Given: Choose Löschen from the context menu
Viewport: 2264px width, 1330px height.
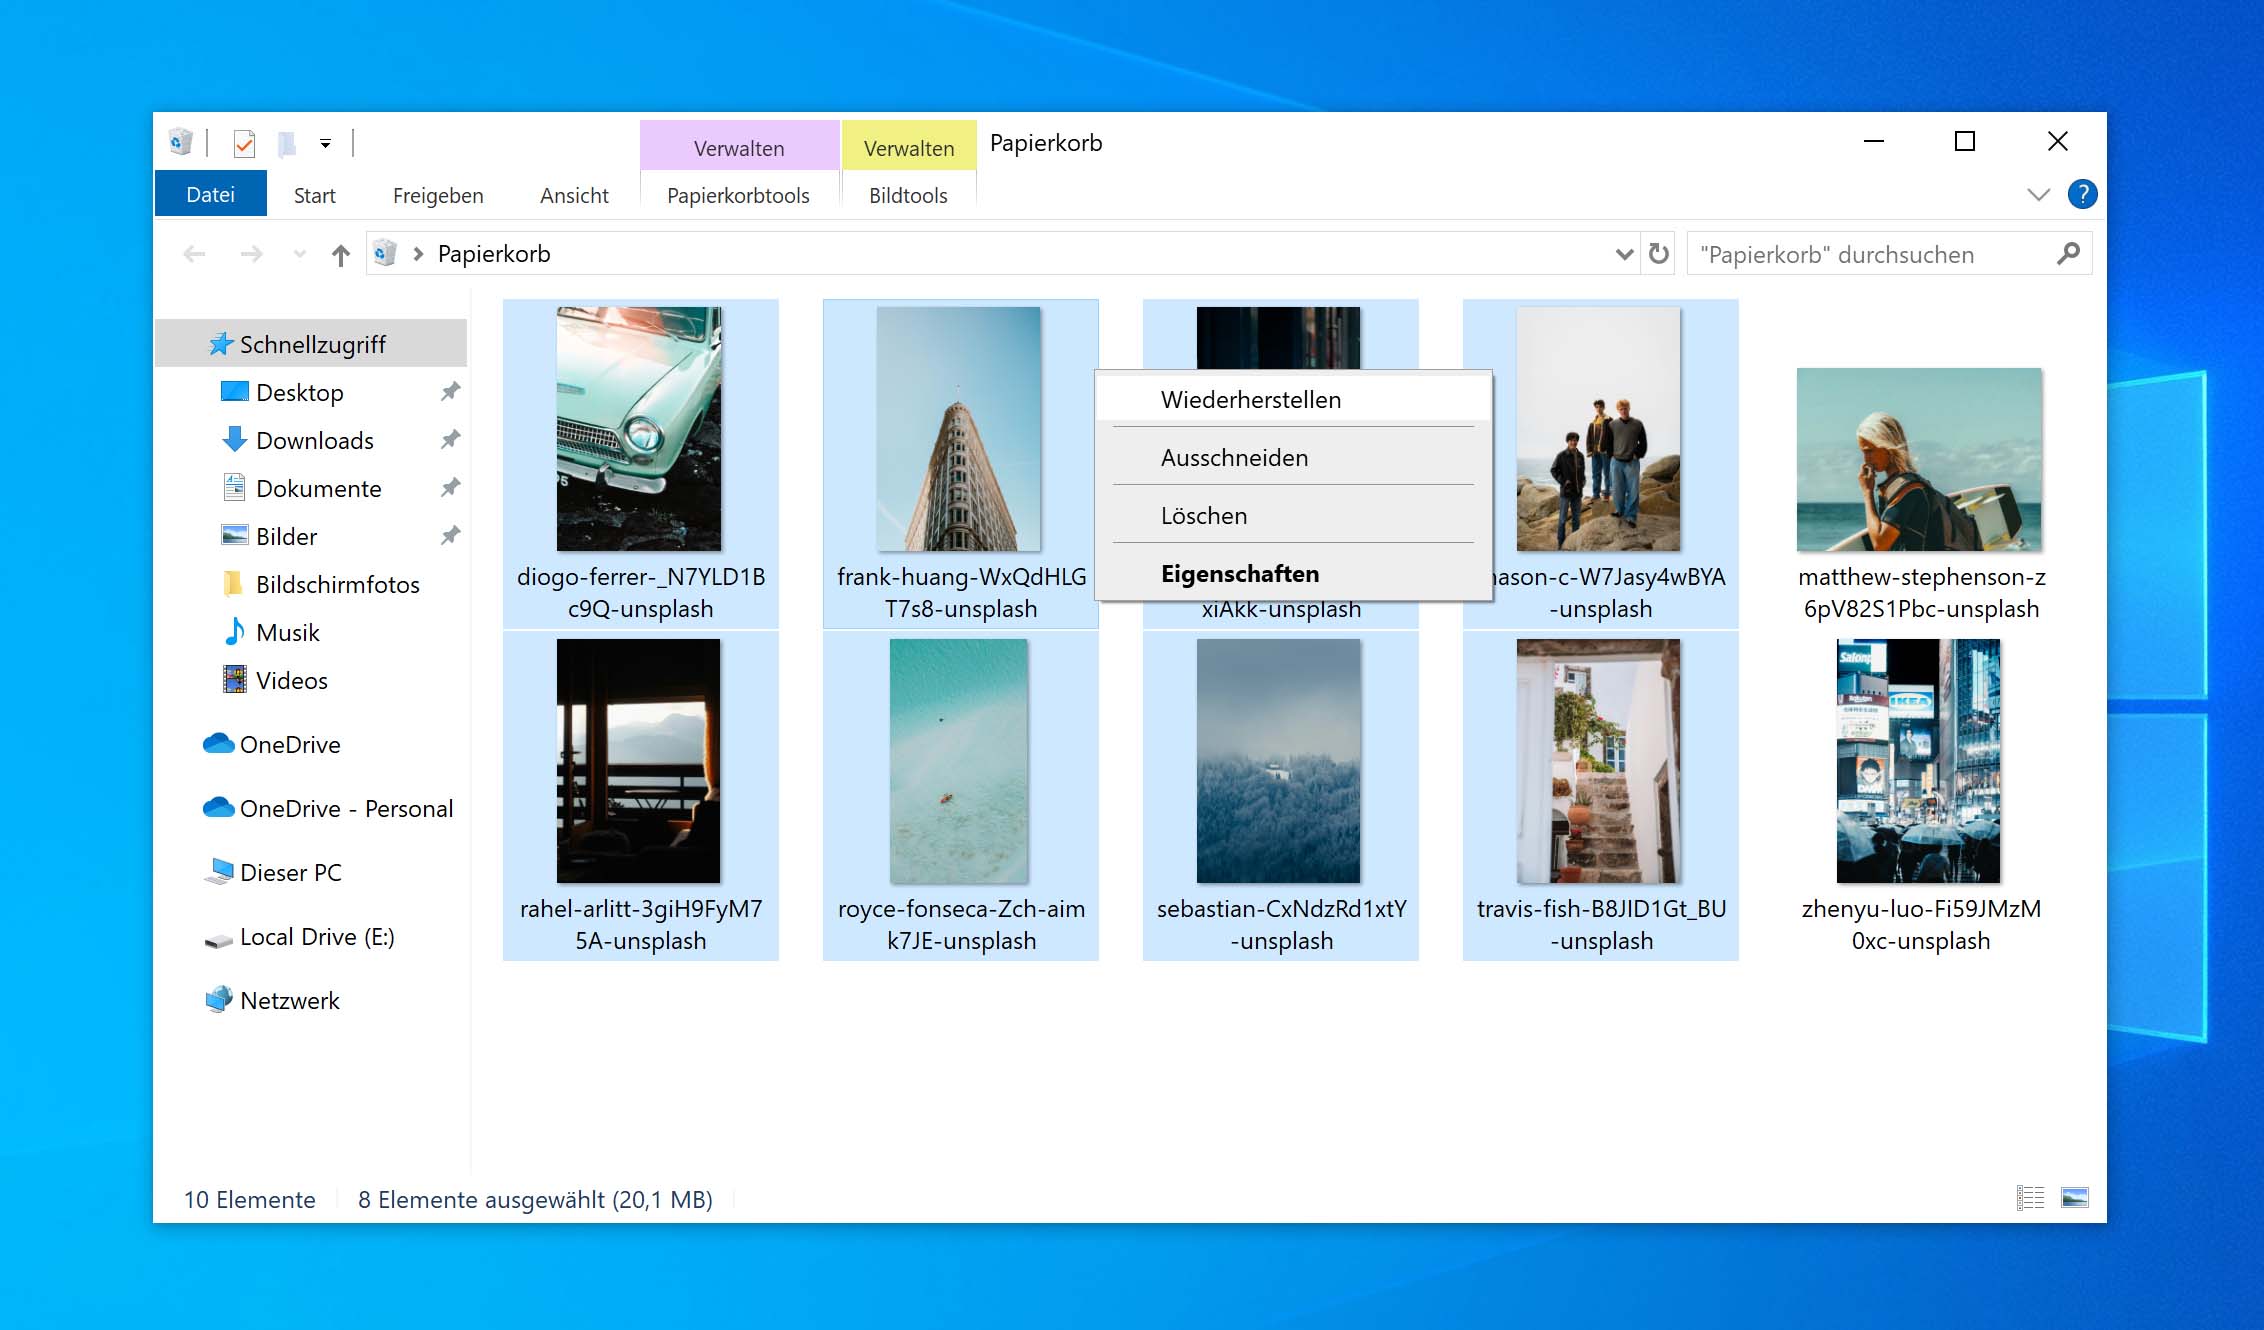Looking at the screenshot, I should [1293, 515].
